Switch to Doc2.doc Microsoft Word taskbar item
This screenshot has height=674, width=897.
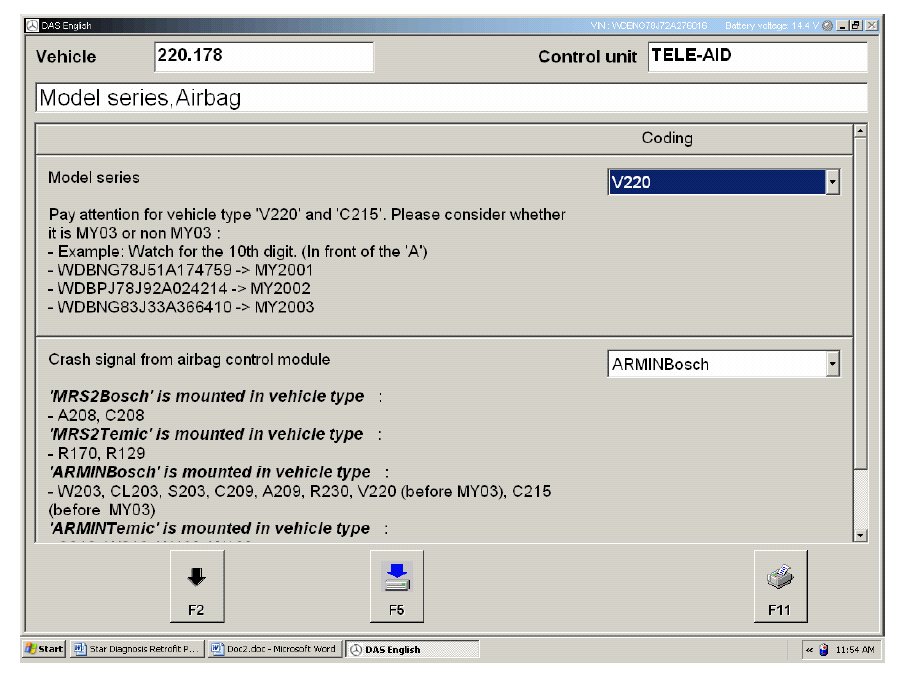coord(274,649)
